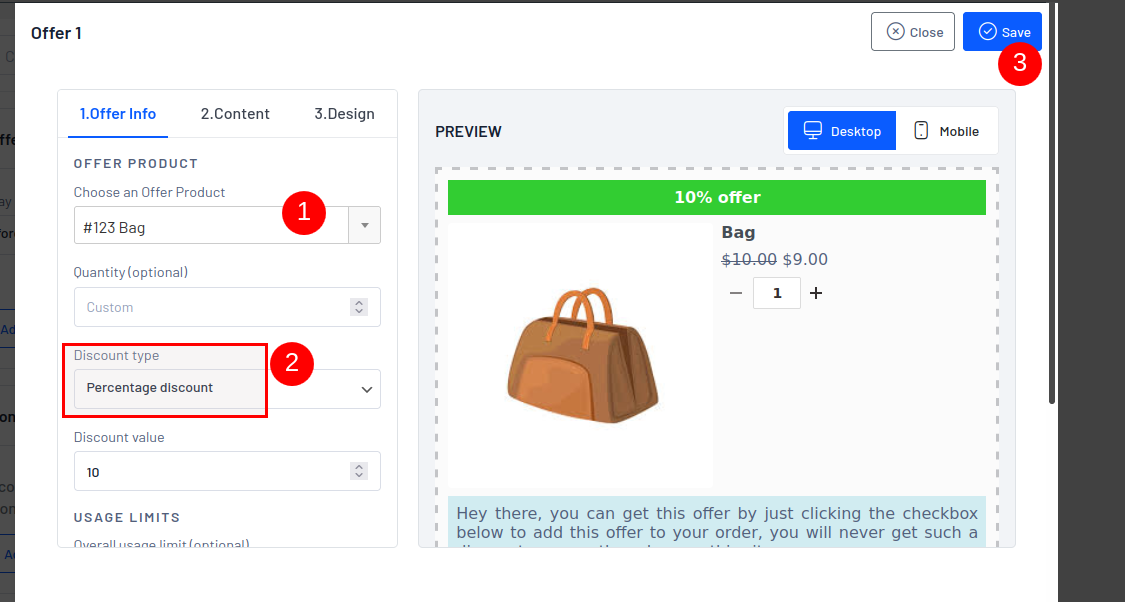The image size is (1125, 602).
Task: Click the Quantity custom input field
Action: (210, 307)
